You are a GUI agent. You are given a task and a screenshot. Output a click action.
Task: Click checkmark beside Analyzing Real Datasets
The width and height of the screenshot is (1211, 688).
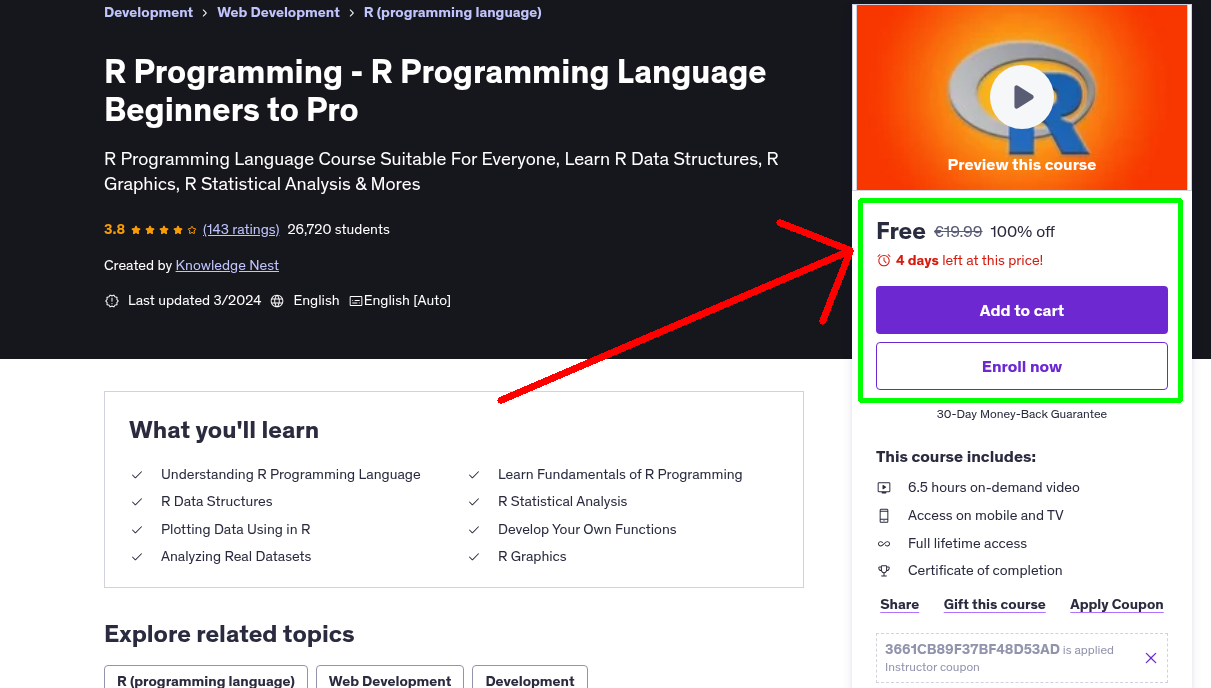click(137, 556)
